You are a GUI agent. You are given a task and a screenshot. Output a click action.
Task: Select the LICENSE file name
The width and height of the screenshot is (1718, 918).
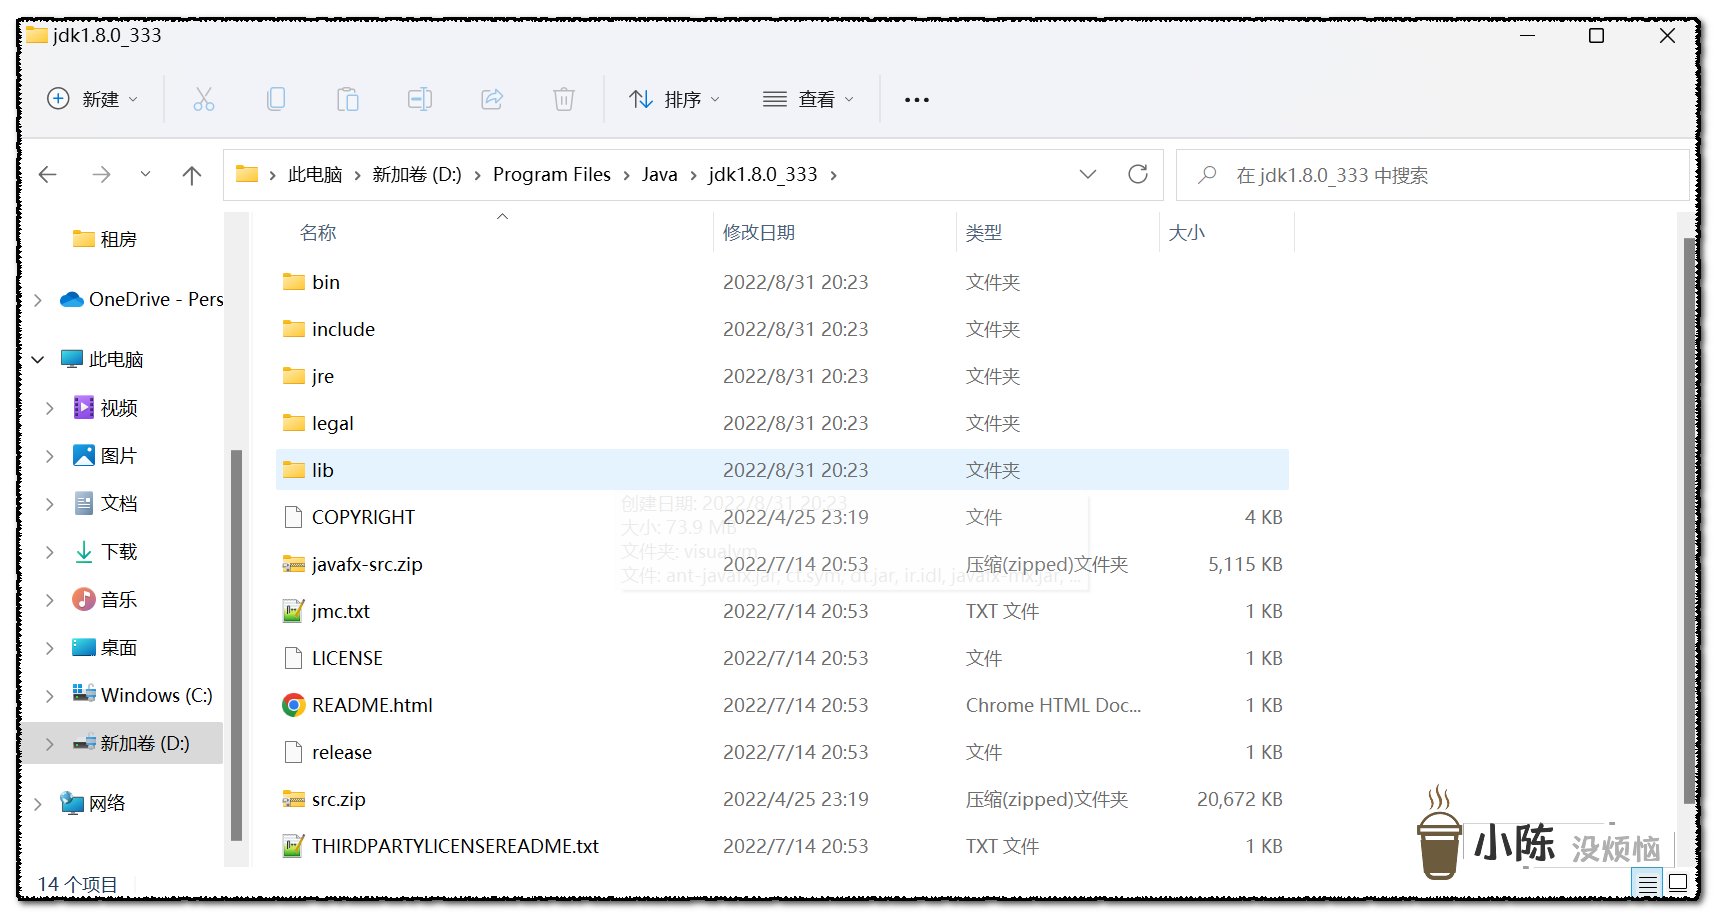(347, 658)
